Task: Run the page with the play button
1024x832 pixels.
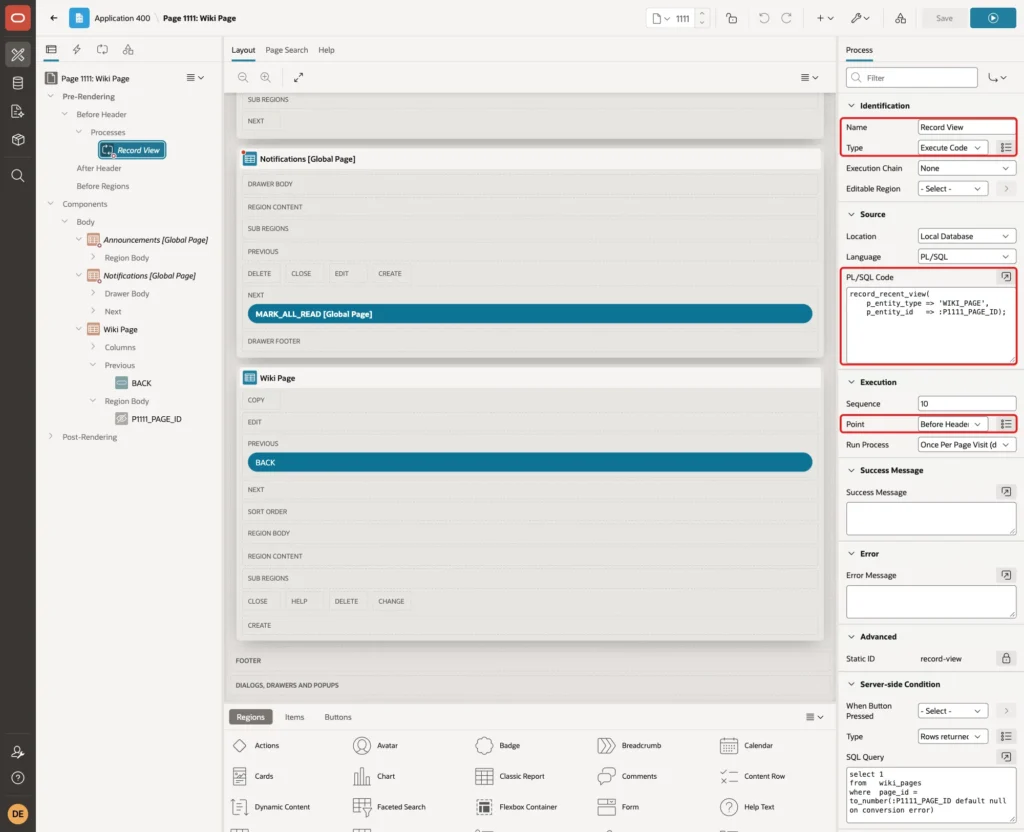Action: point(993,18)
